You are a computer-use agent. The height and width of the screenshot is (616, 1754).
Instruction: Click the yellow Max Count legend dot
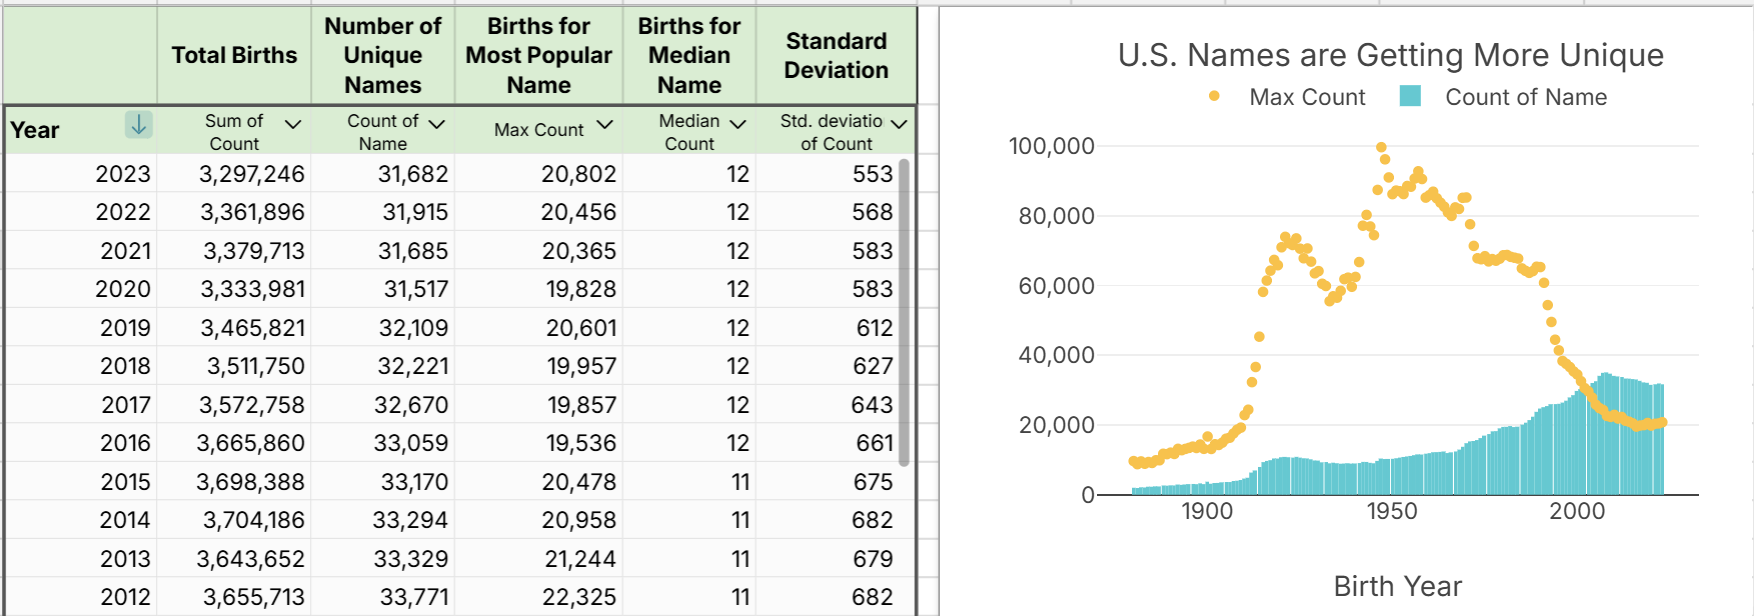1214,97
